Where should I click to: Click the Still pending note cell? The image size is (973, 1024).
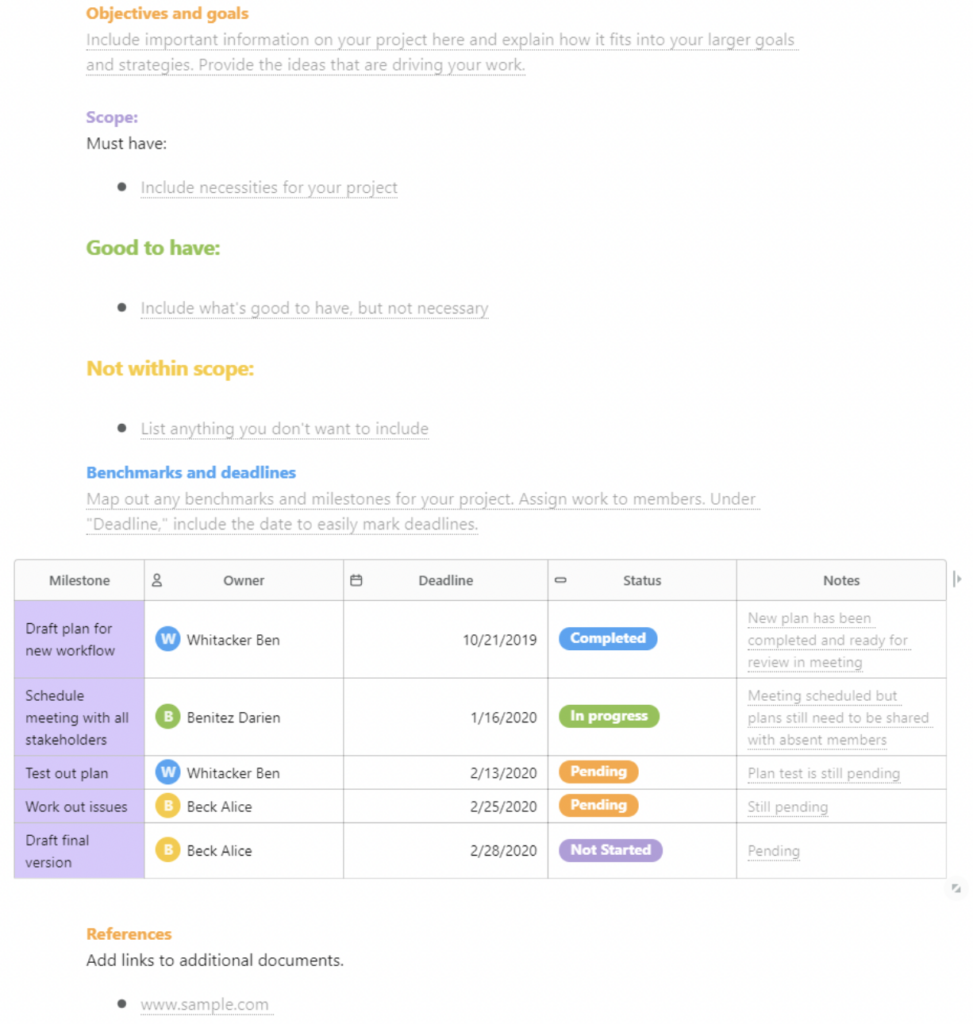coord(841,807)
